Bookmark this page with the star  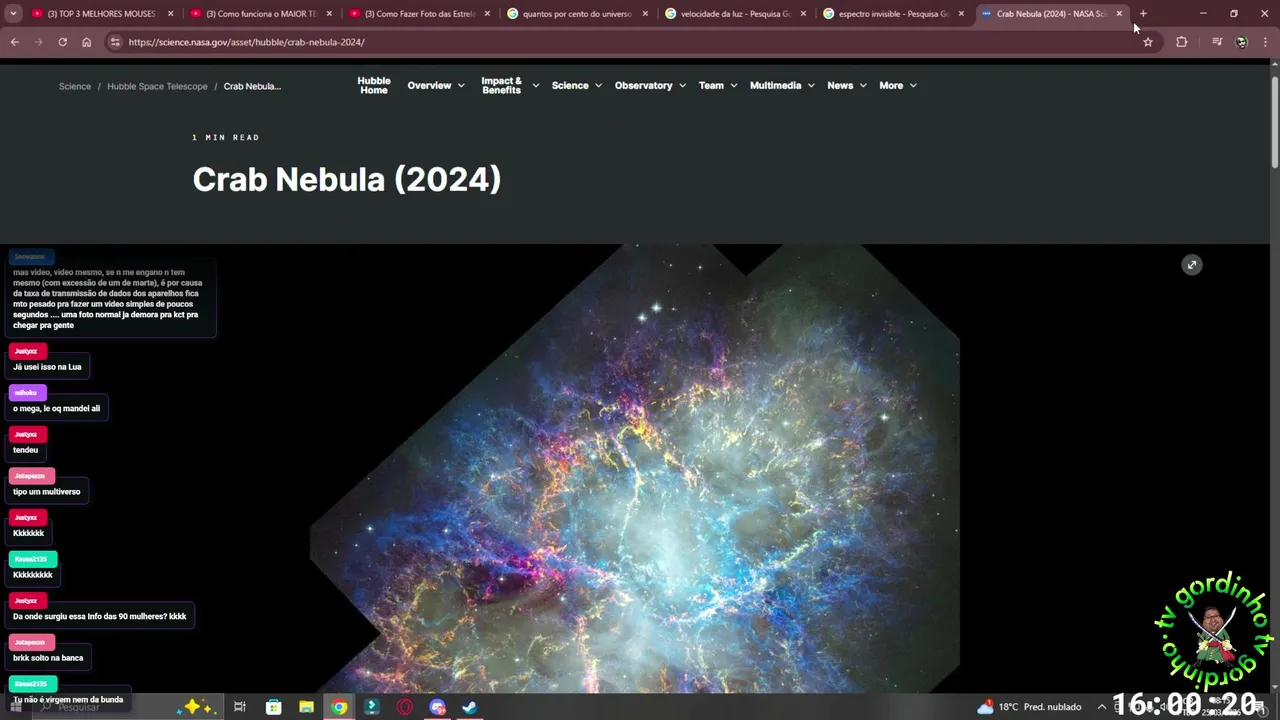[1148, 42]
